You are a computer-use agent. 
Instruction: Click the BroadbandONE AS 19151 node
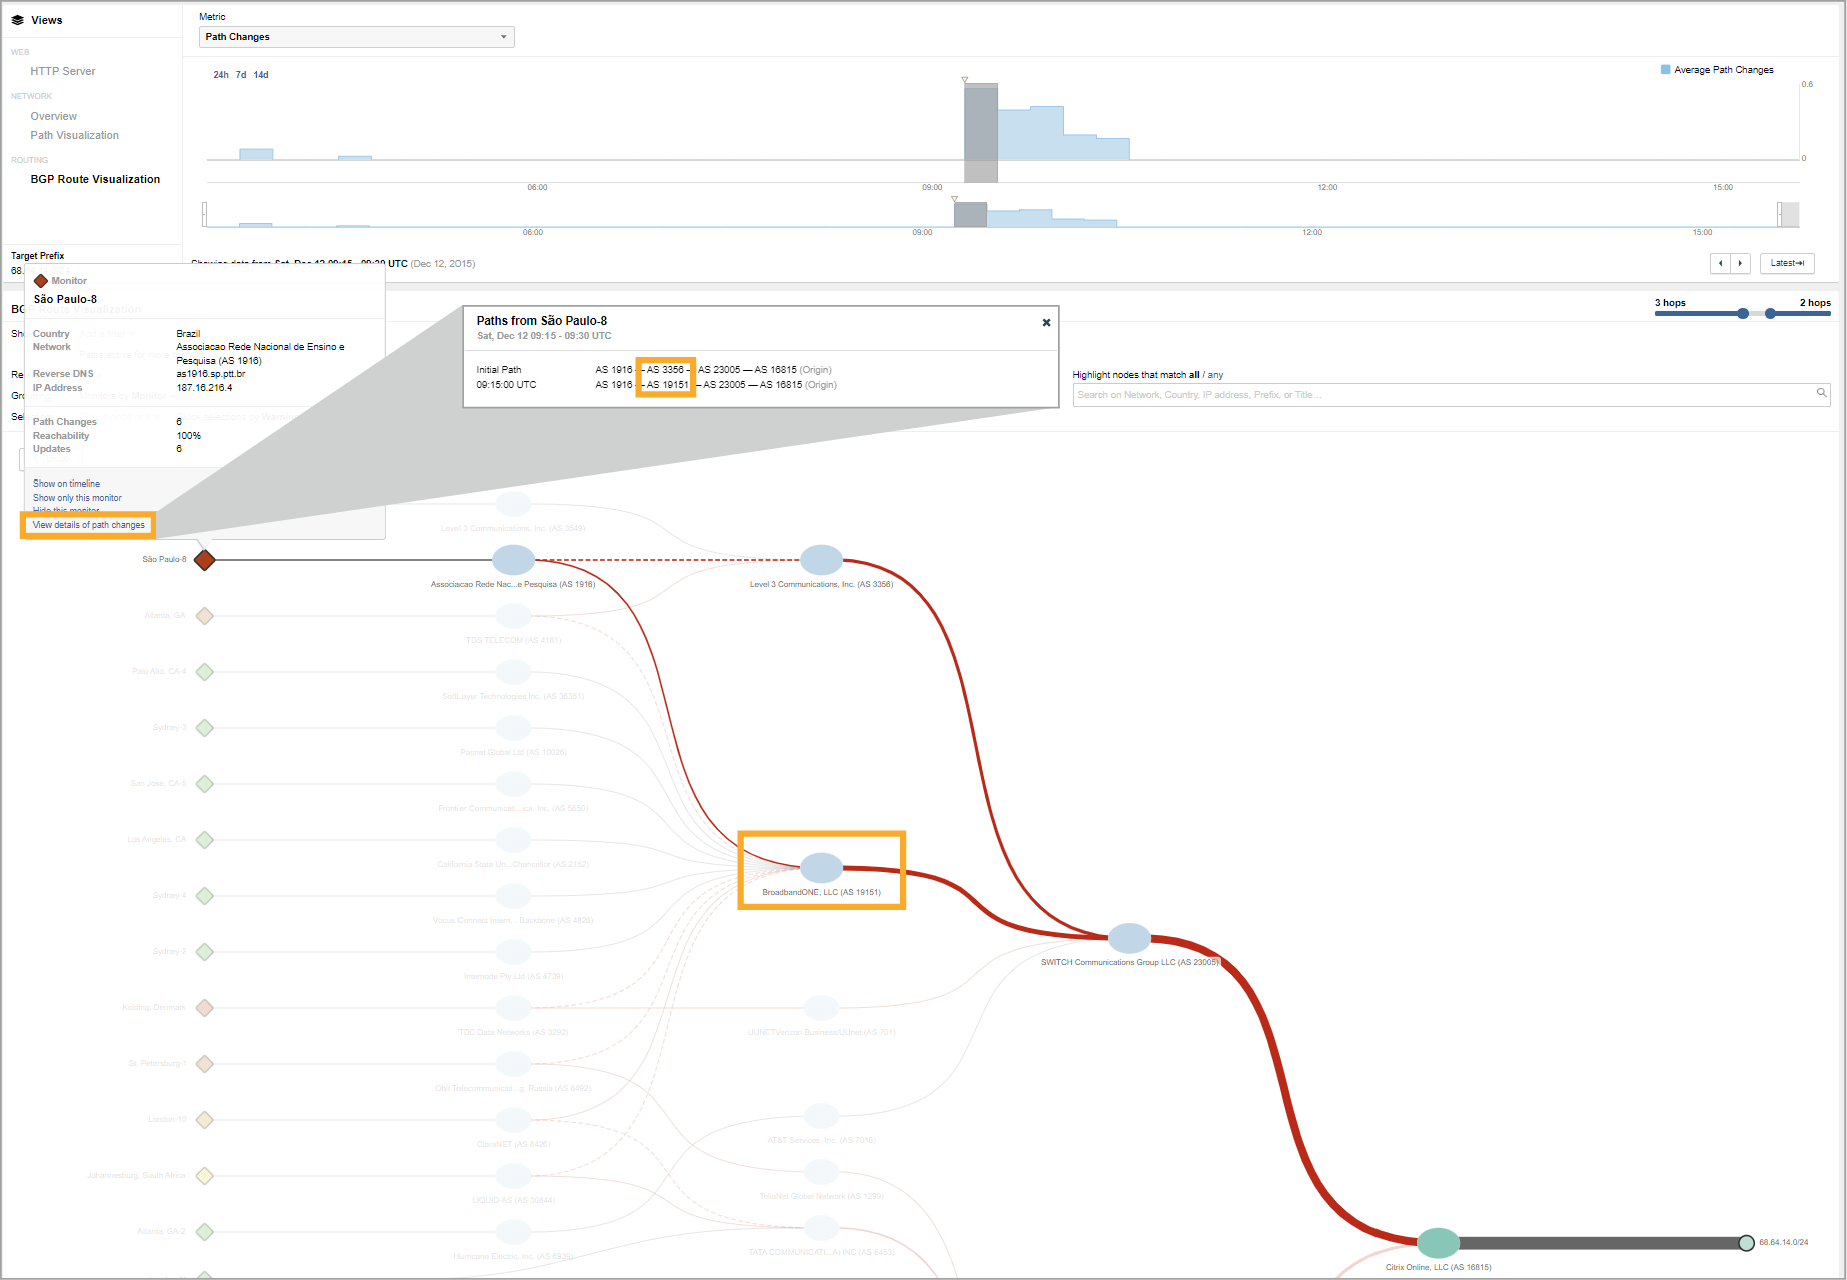pos(821,867)
